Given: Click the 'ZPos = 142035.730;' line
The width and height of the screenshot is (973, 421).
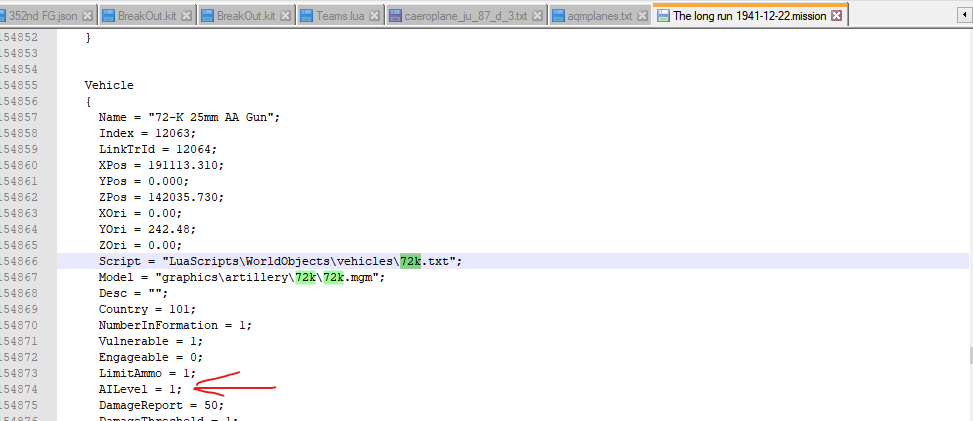Looking at the screenshot, I should click(161, 198).
